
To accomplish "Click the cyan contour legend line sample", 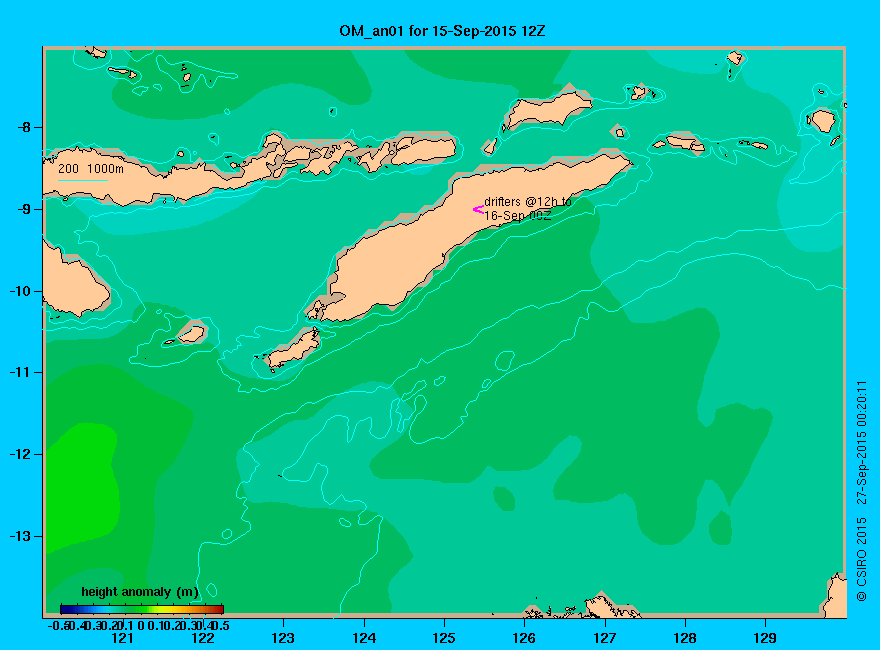I will 82,180.
